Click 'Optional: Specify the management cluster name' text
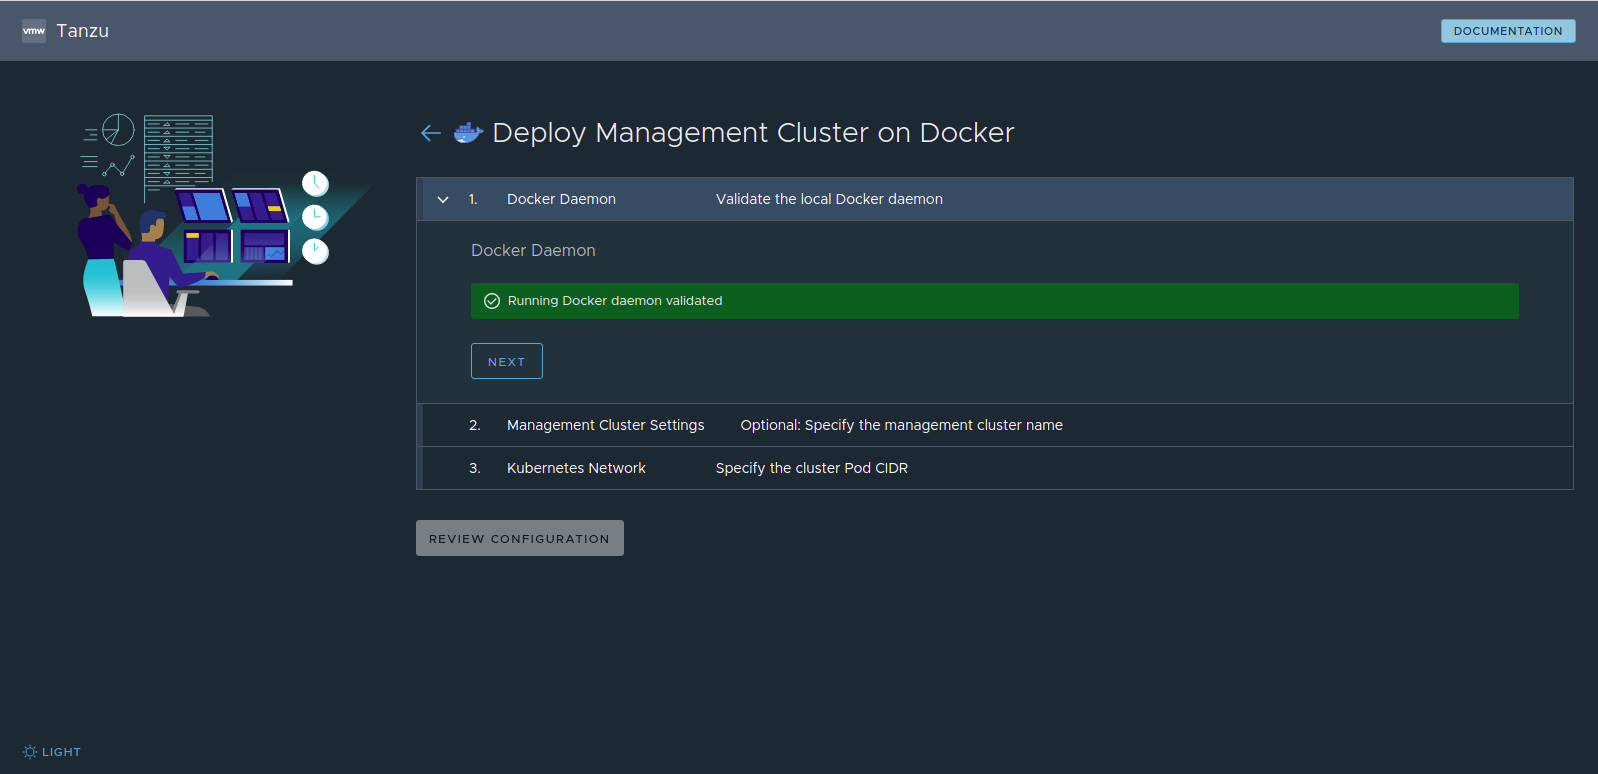Viewport: 1598px width, 774px height. click(x=901, y=425)
